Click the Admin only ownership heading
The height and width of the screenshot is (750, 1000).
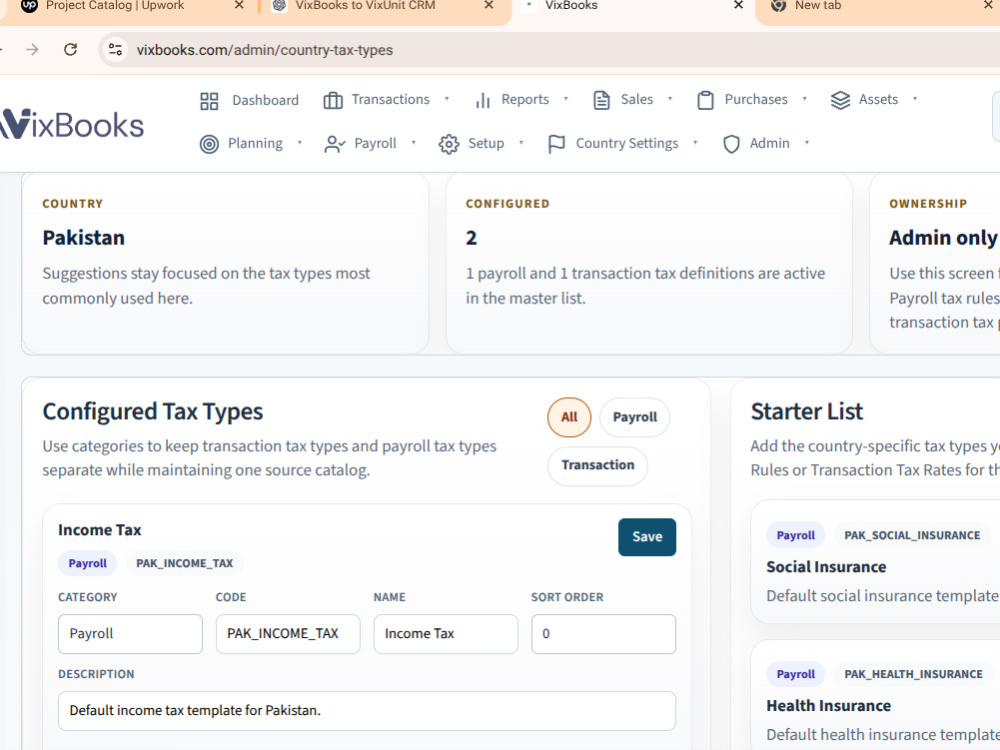pos(943,238)
